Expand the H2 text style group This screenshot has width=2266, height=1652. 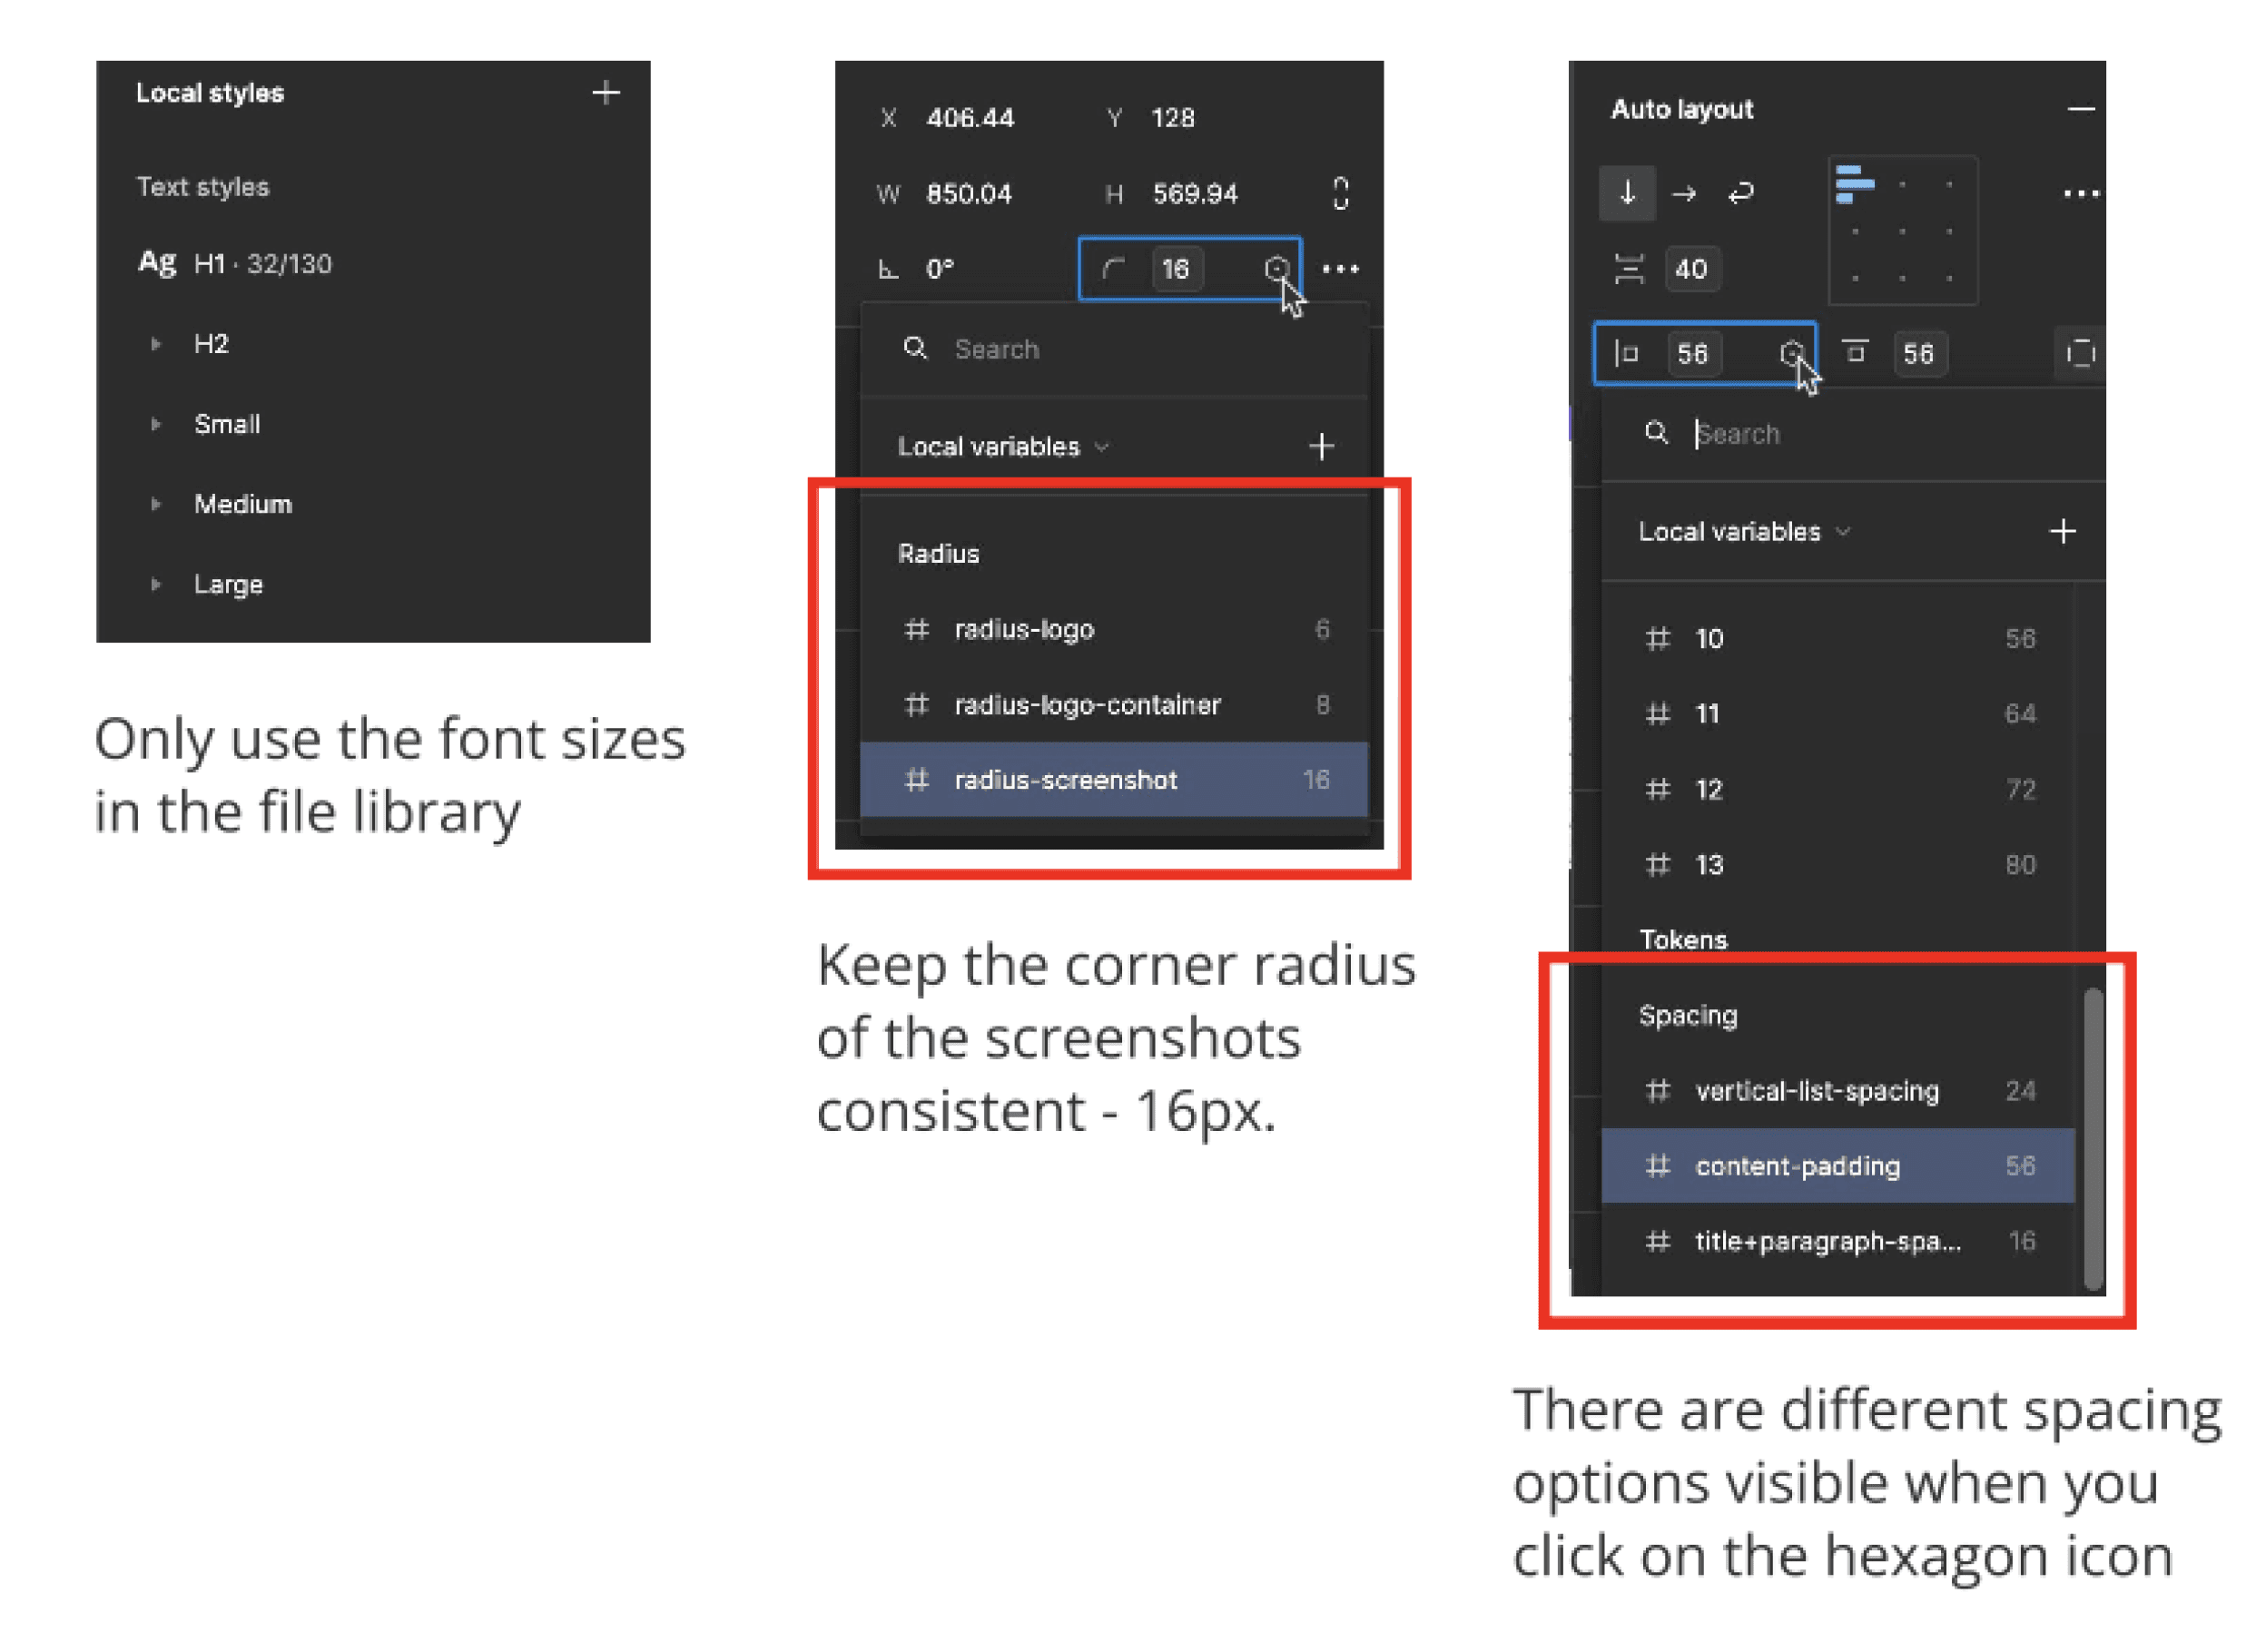point(156,344)
